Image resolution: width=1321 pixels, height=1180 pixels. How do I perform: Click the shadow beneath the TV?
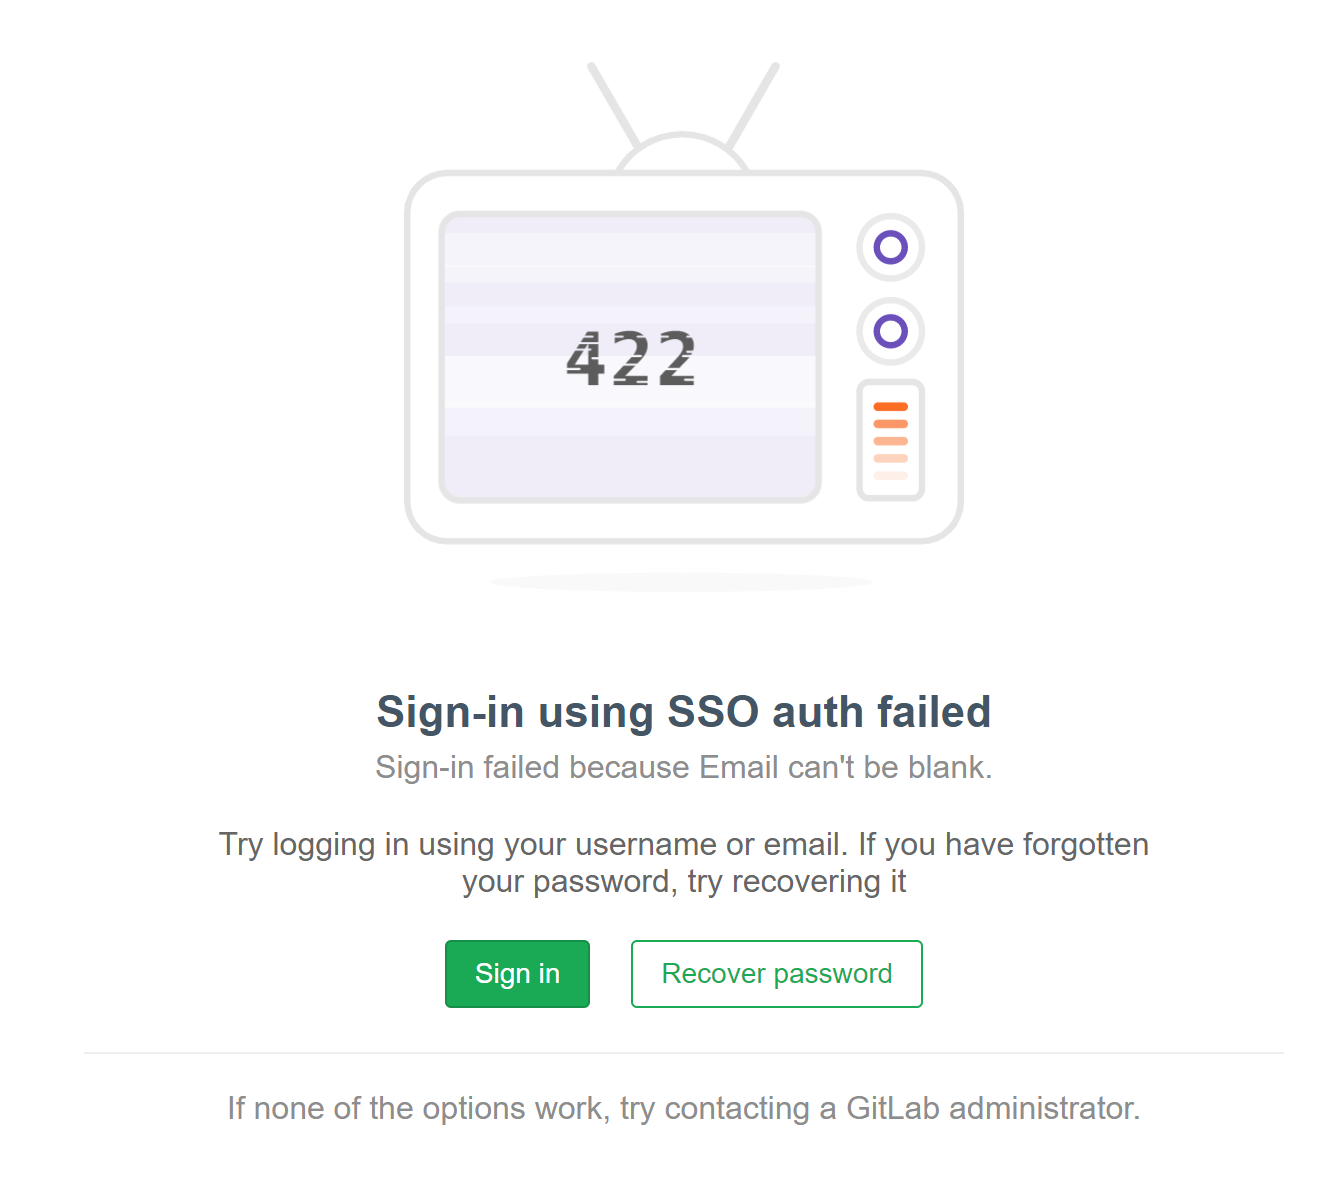[x=681, y=582]
